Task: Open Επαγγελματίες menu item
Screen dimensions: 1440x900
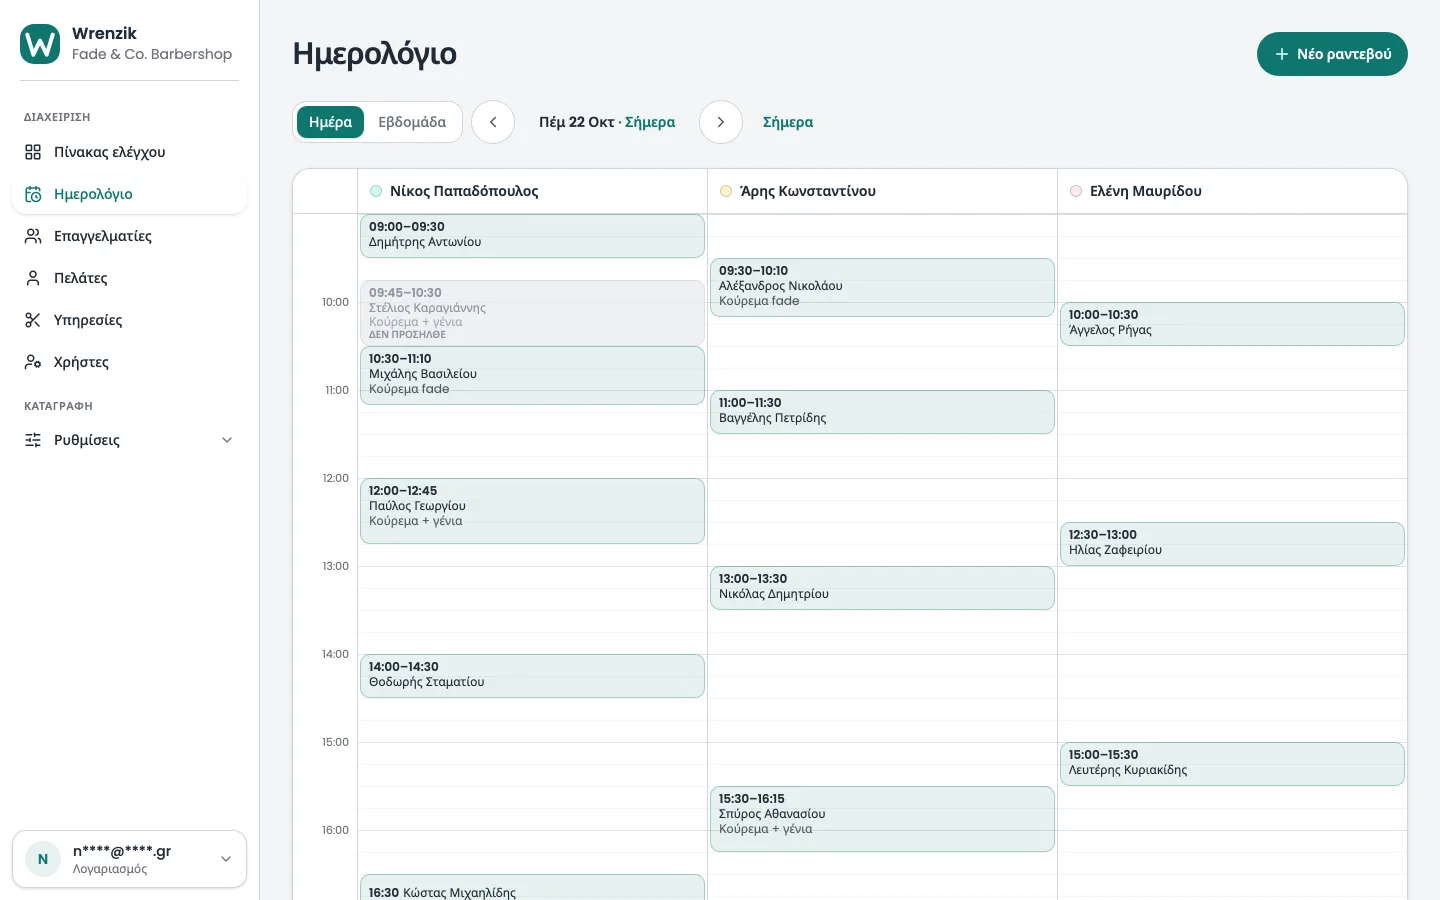Action: coord(129,236)
